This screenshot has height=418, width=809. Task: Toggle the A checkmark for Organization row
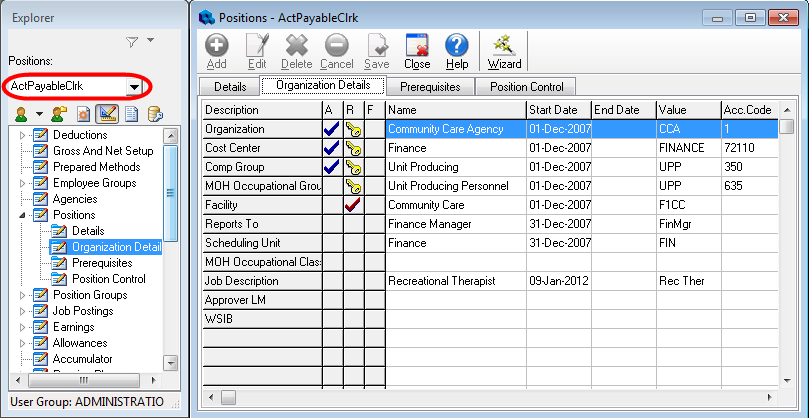coord(332,129)
